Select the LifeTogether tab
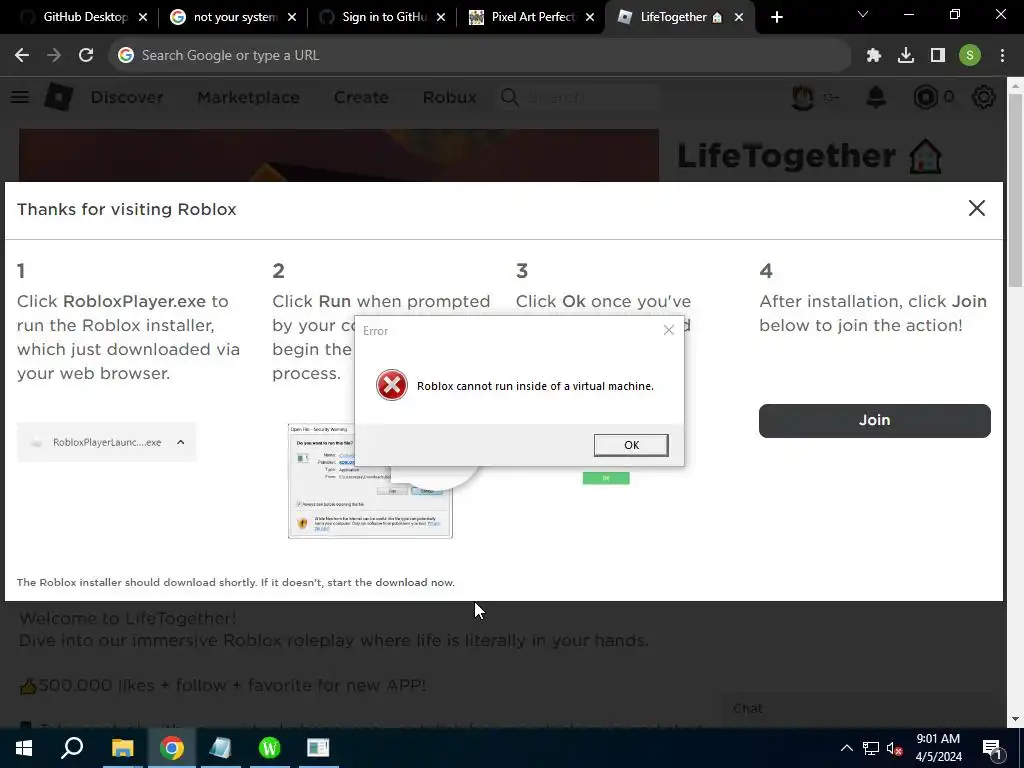The image size is (1024, 768). pyautogui.click(x=679, y=17)
